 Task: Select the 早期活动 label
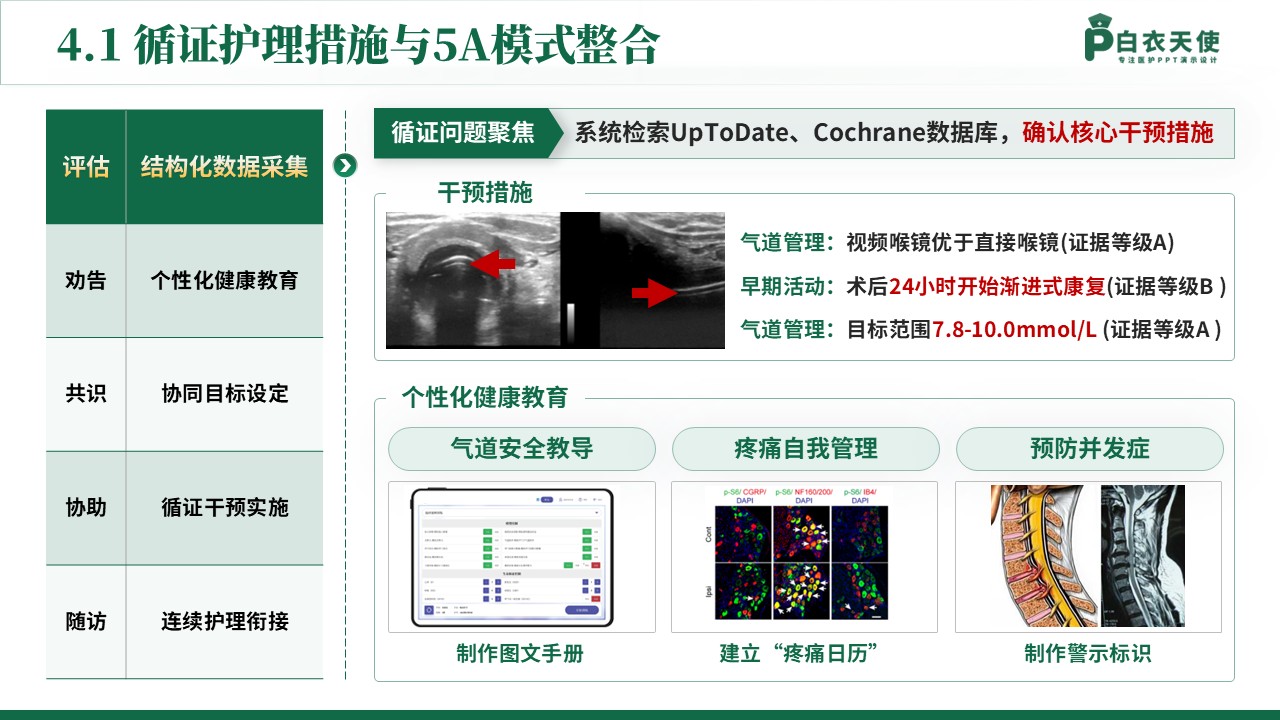(787, 286)
